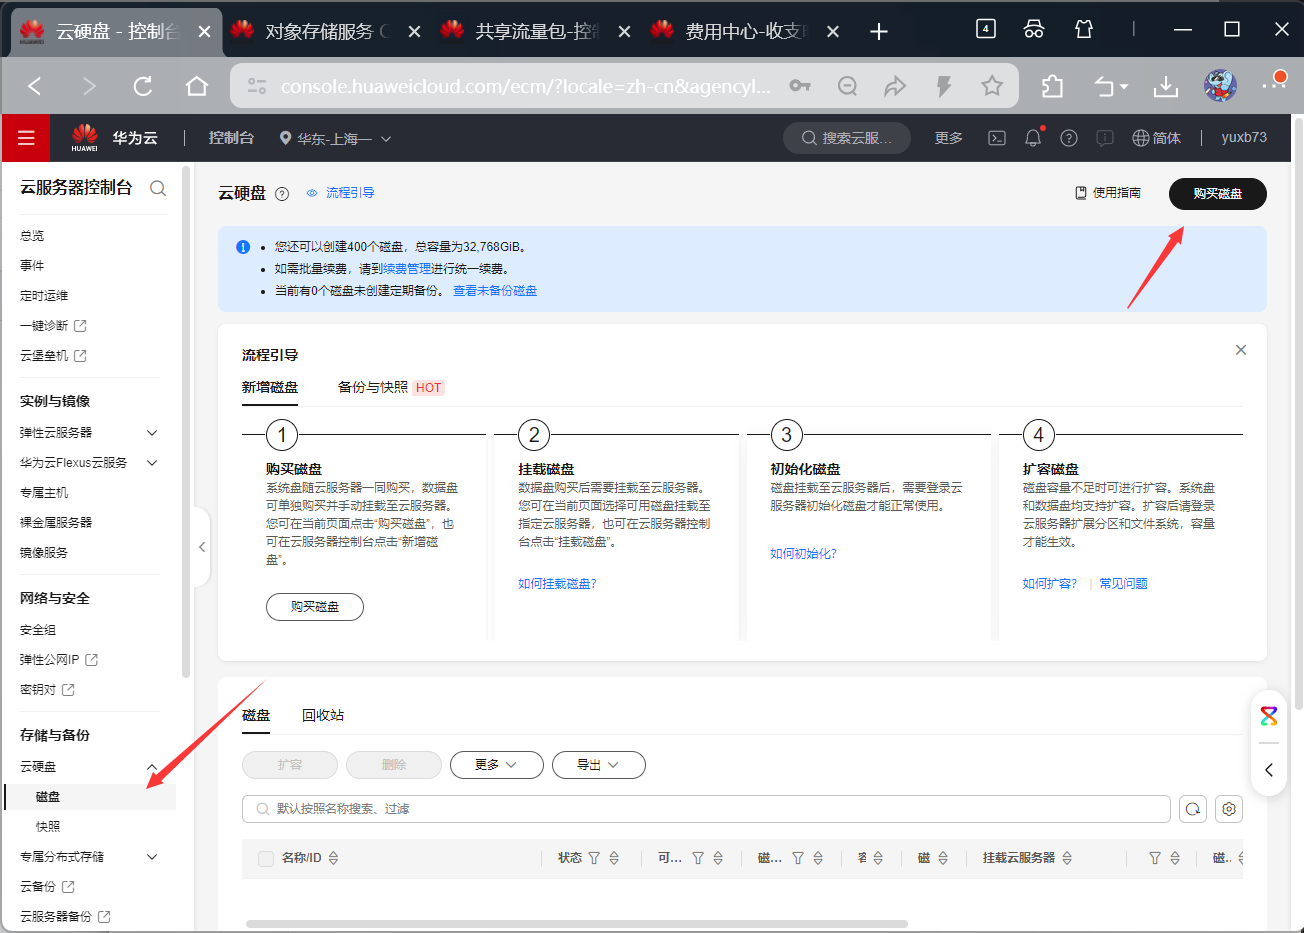Open the 更多 actions dropdown above table
Viewport: 1304px width, 933px height.
[497, 765]
